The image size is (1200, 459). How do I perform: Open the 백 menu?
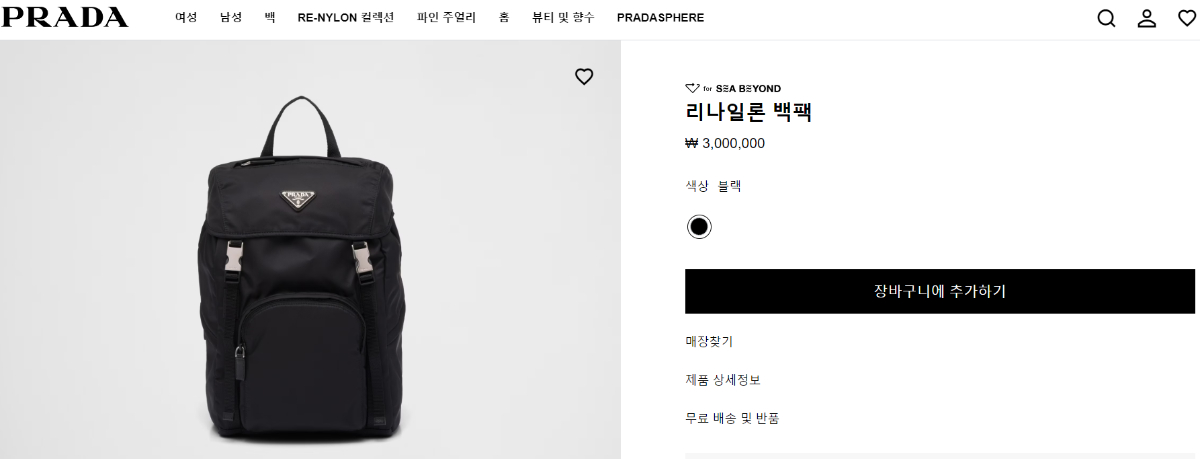[270, 18]
